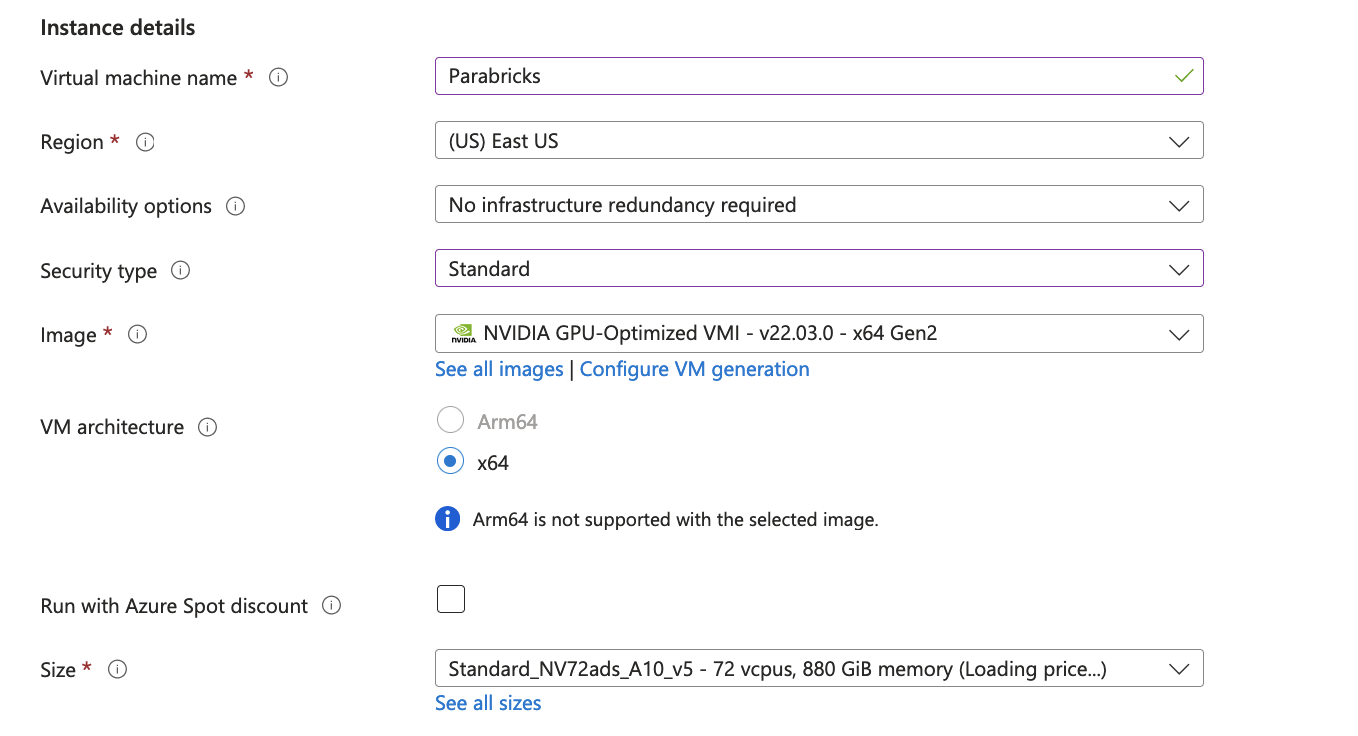Click Azure Spot discount info icon

click(x=332, y=606)
